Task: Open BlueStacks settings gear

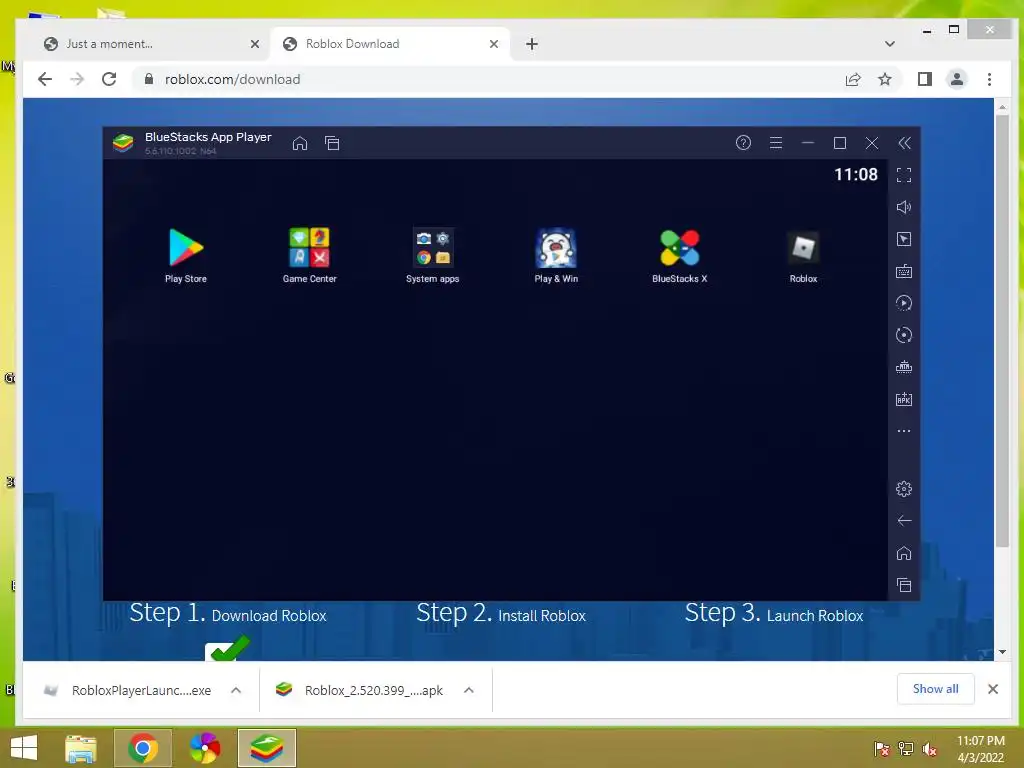Action: click(904, 488)
